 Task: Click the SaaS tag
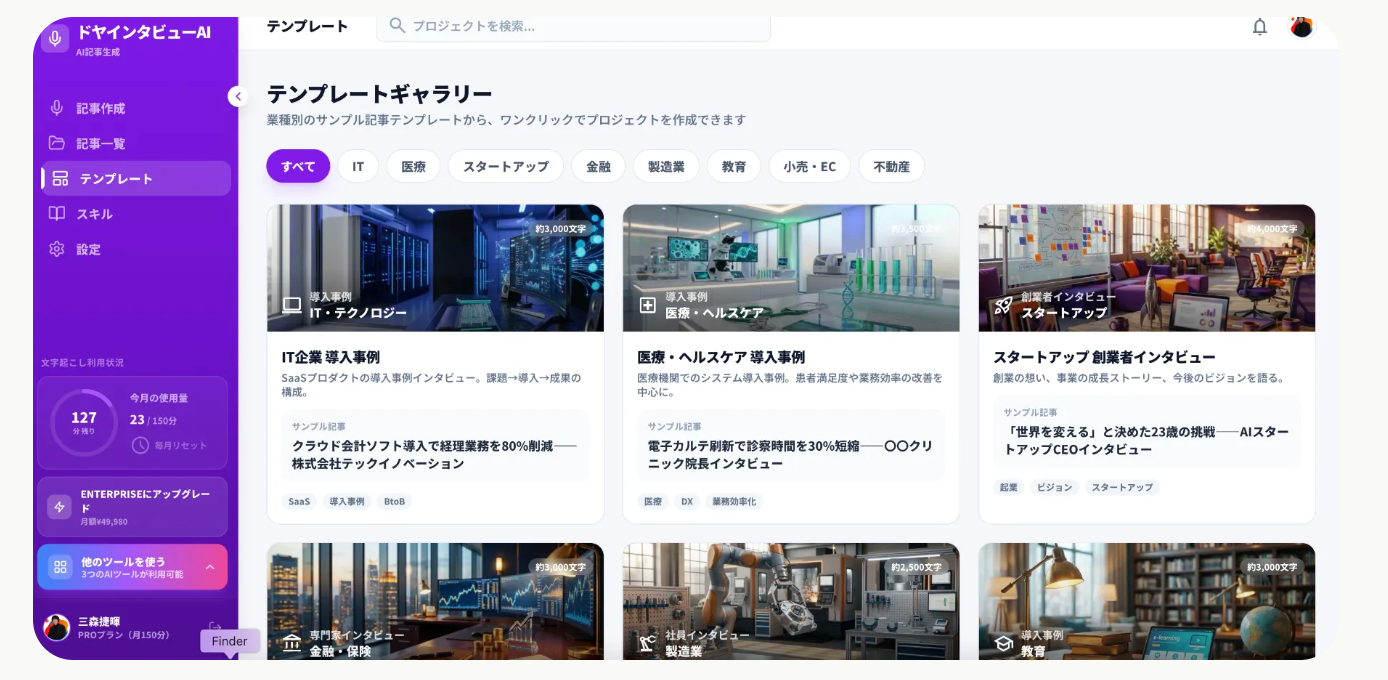(299, 501)
